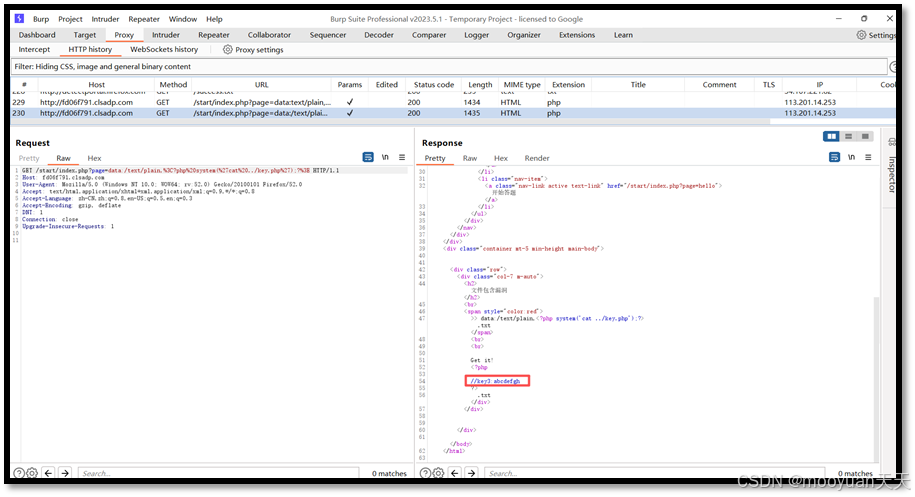Viewport: 915px width, 497px height.
Task: Open the Project menu
Action: pyautogui.click(x=70, y=19)
